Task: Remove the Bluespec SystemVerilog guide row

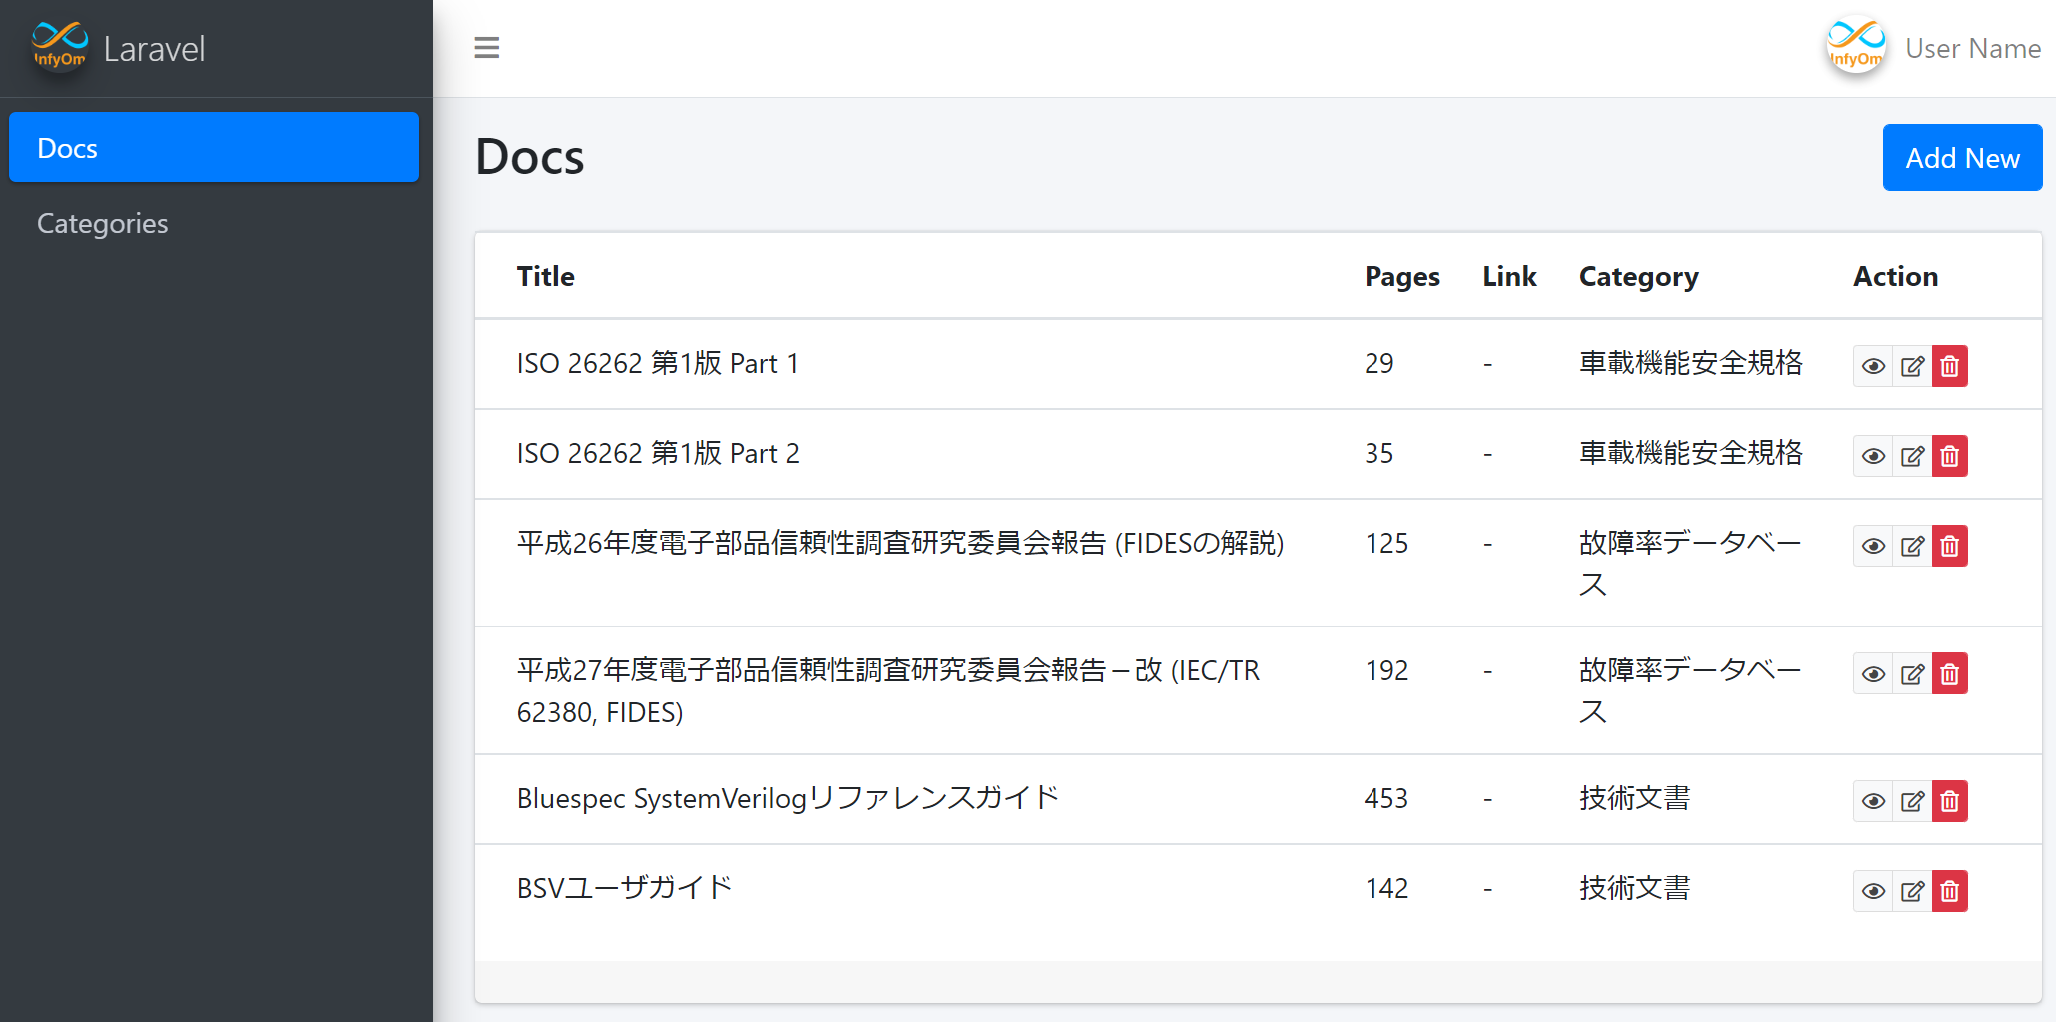Action: pyautogui.click(x=1949, y=801)
